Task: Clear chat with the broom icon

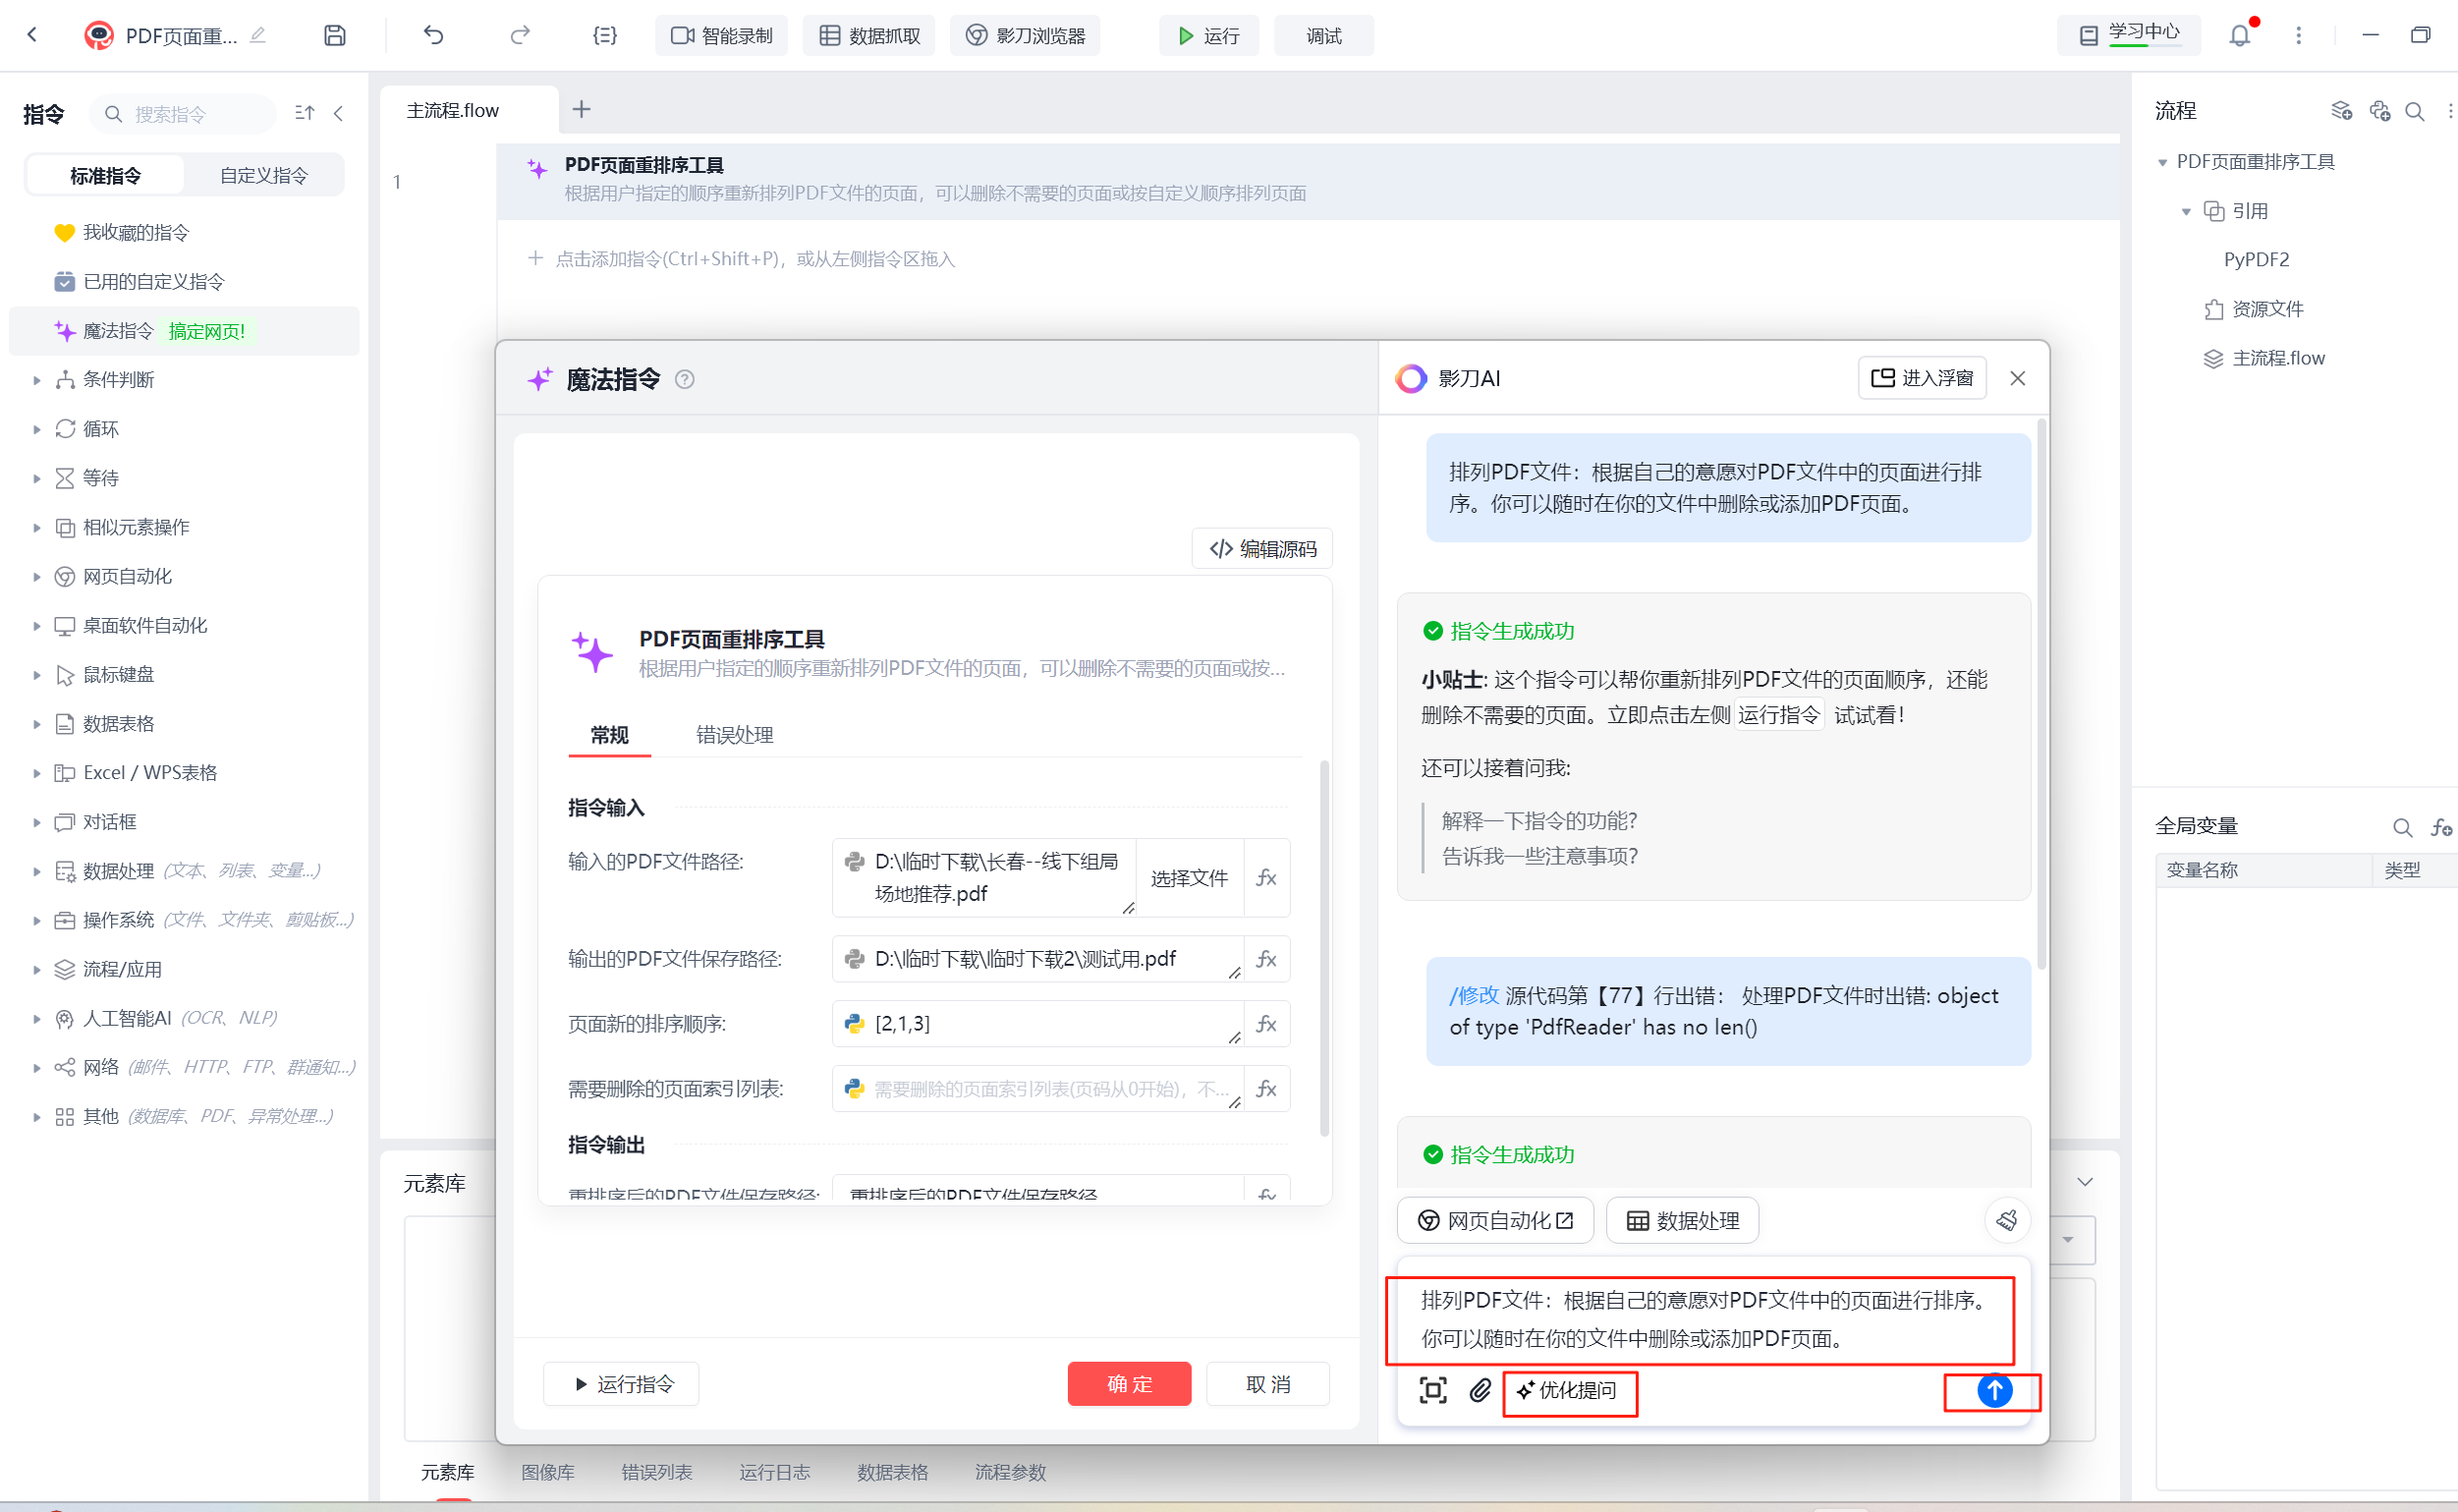Action: pos(2006,1220)
